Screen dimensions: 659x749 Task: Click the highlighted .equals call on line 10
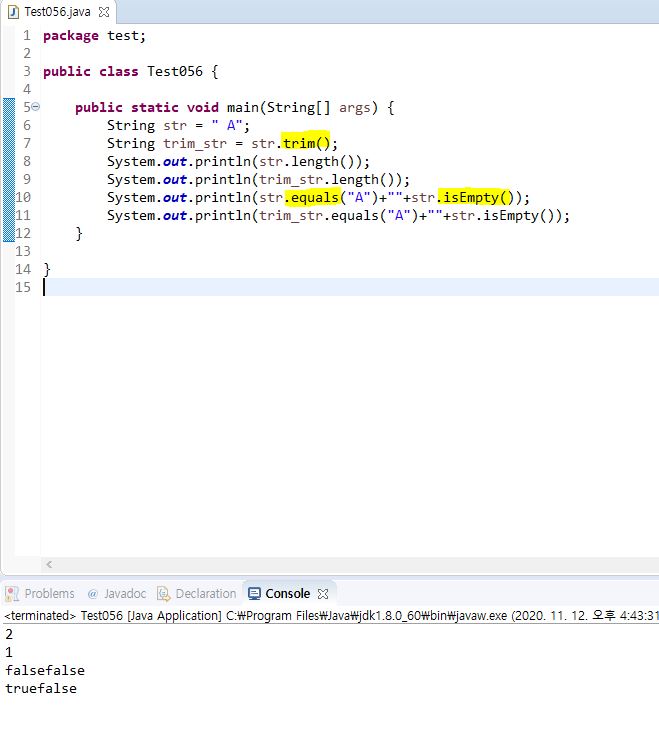pyautogui.click(x=313, y=197)
